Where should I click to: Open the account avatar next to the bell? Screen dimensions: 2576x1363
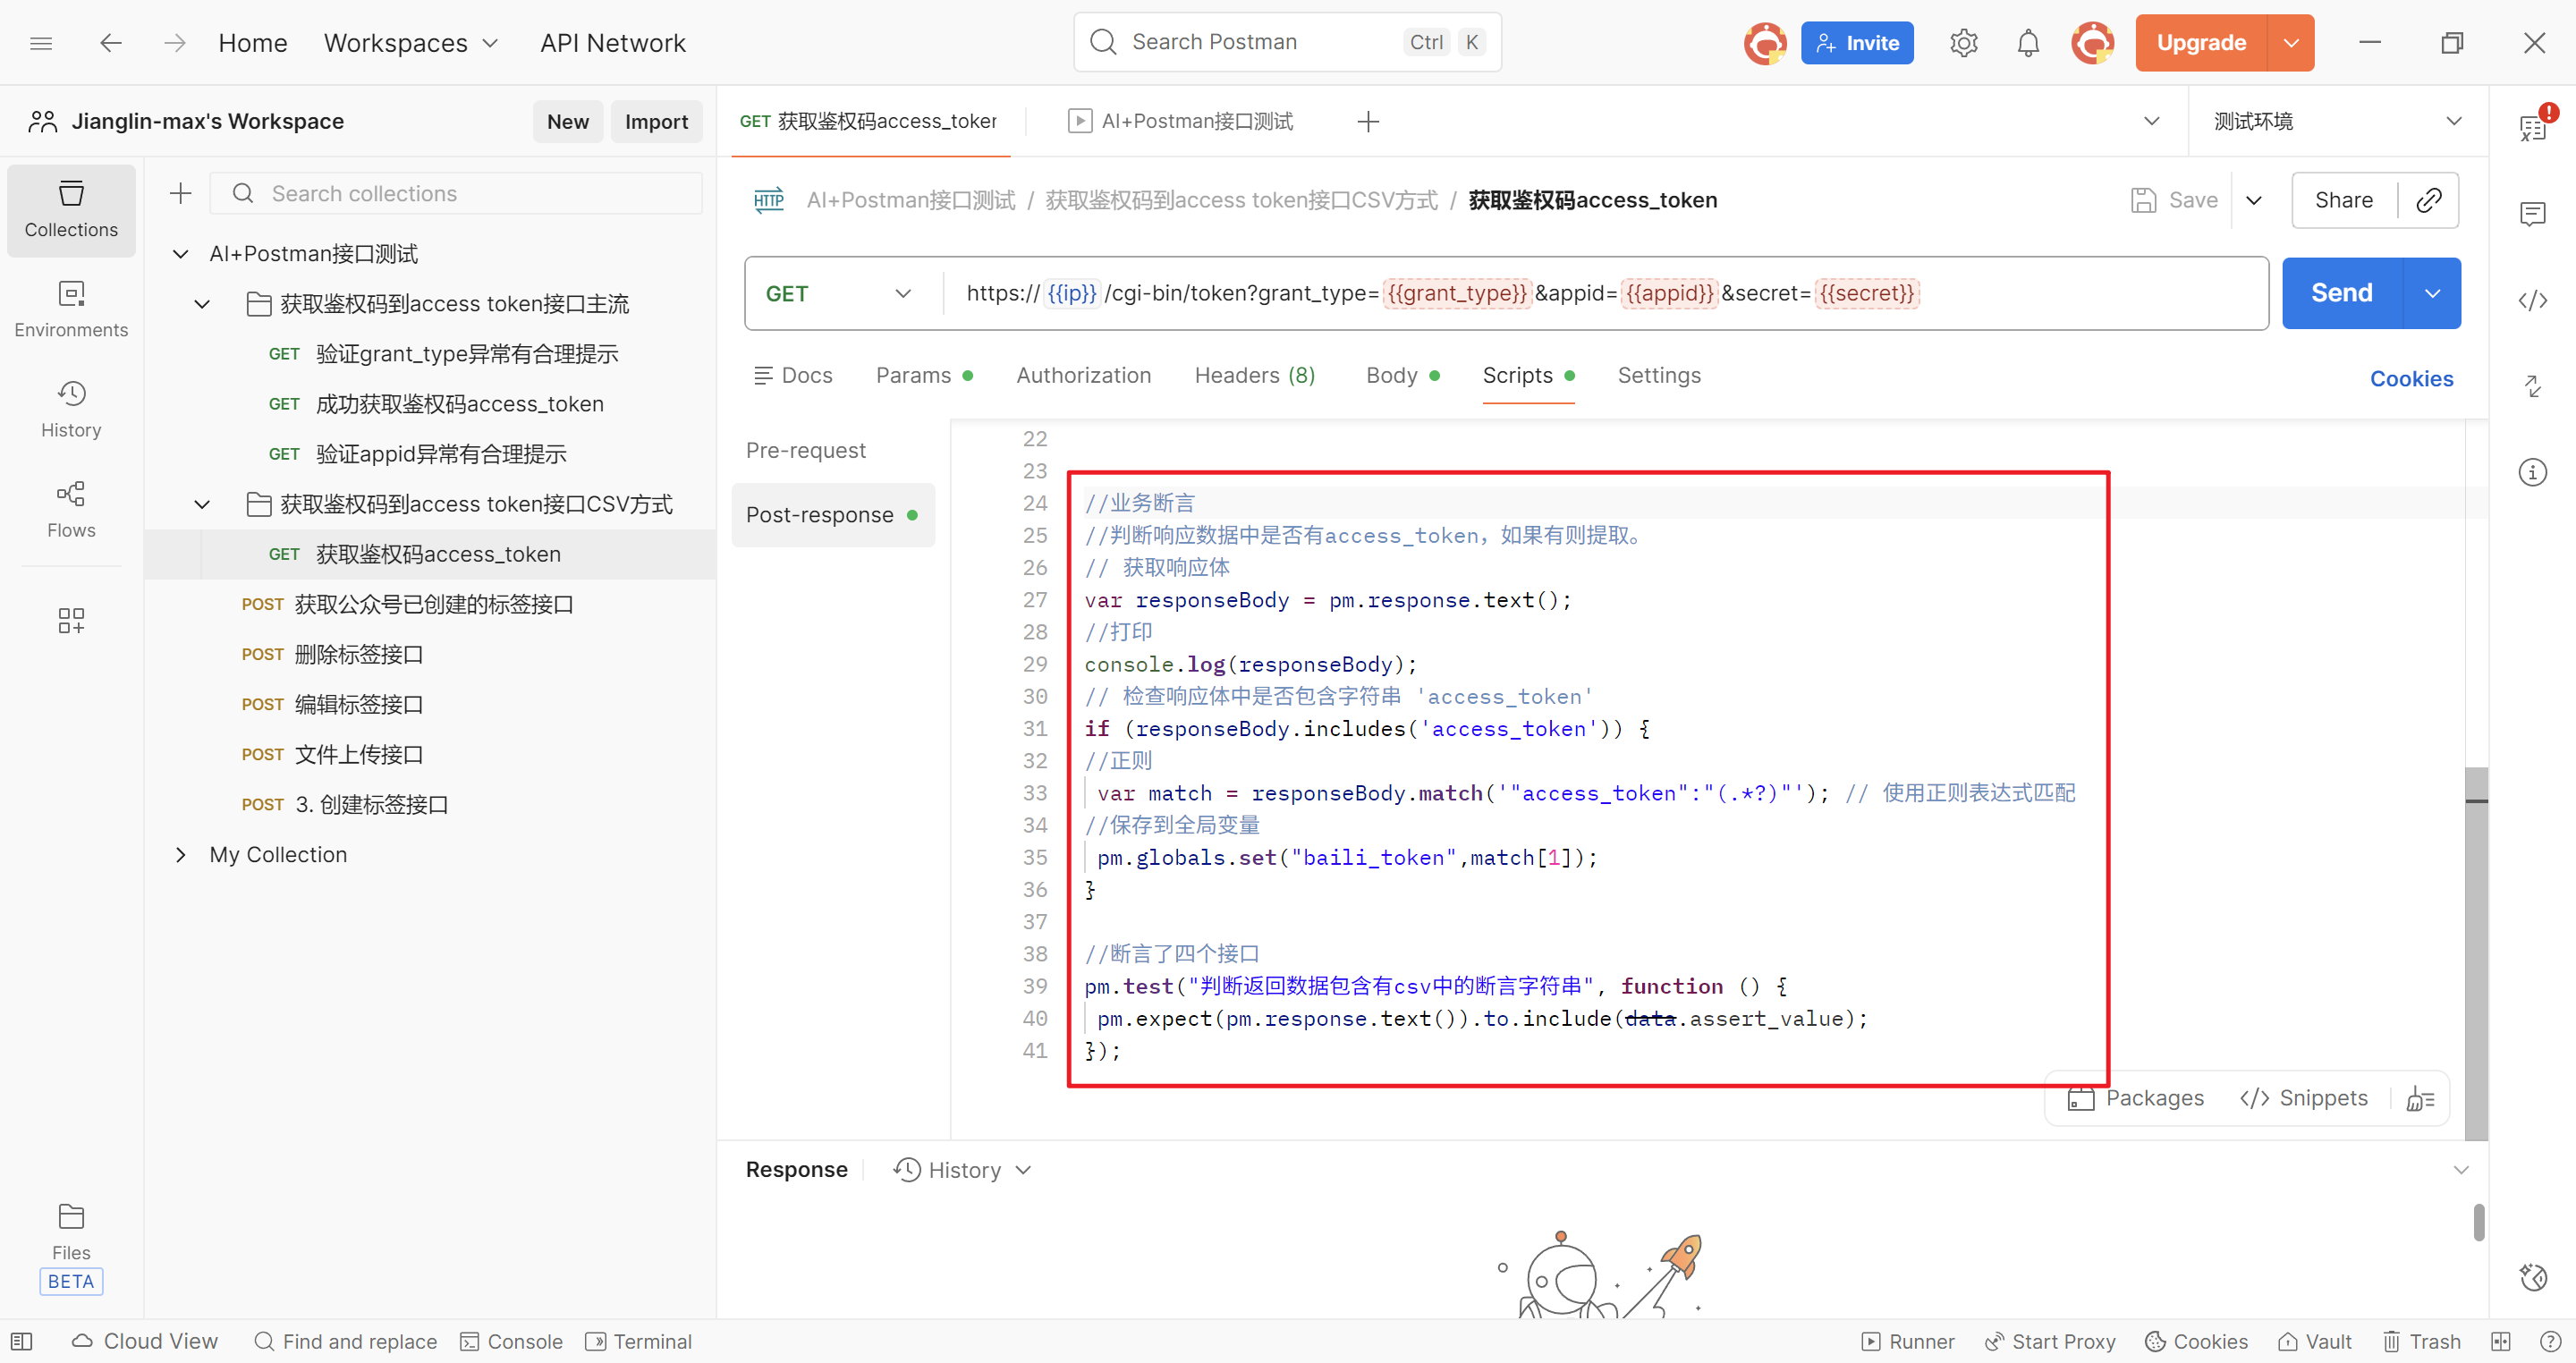tap(2092, 43)
